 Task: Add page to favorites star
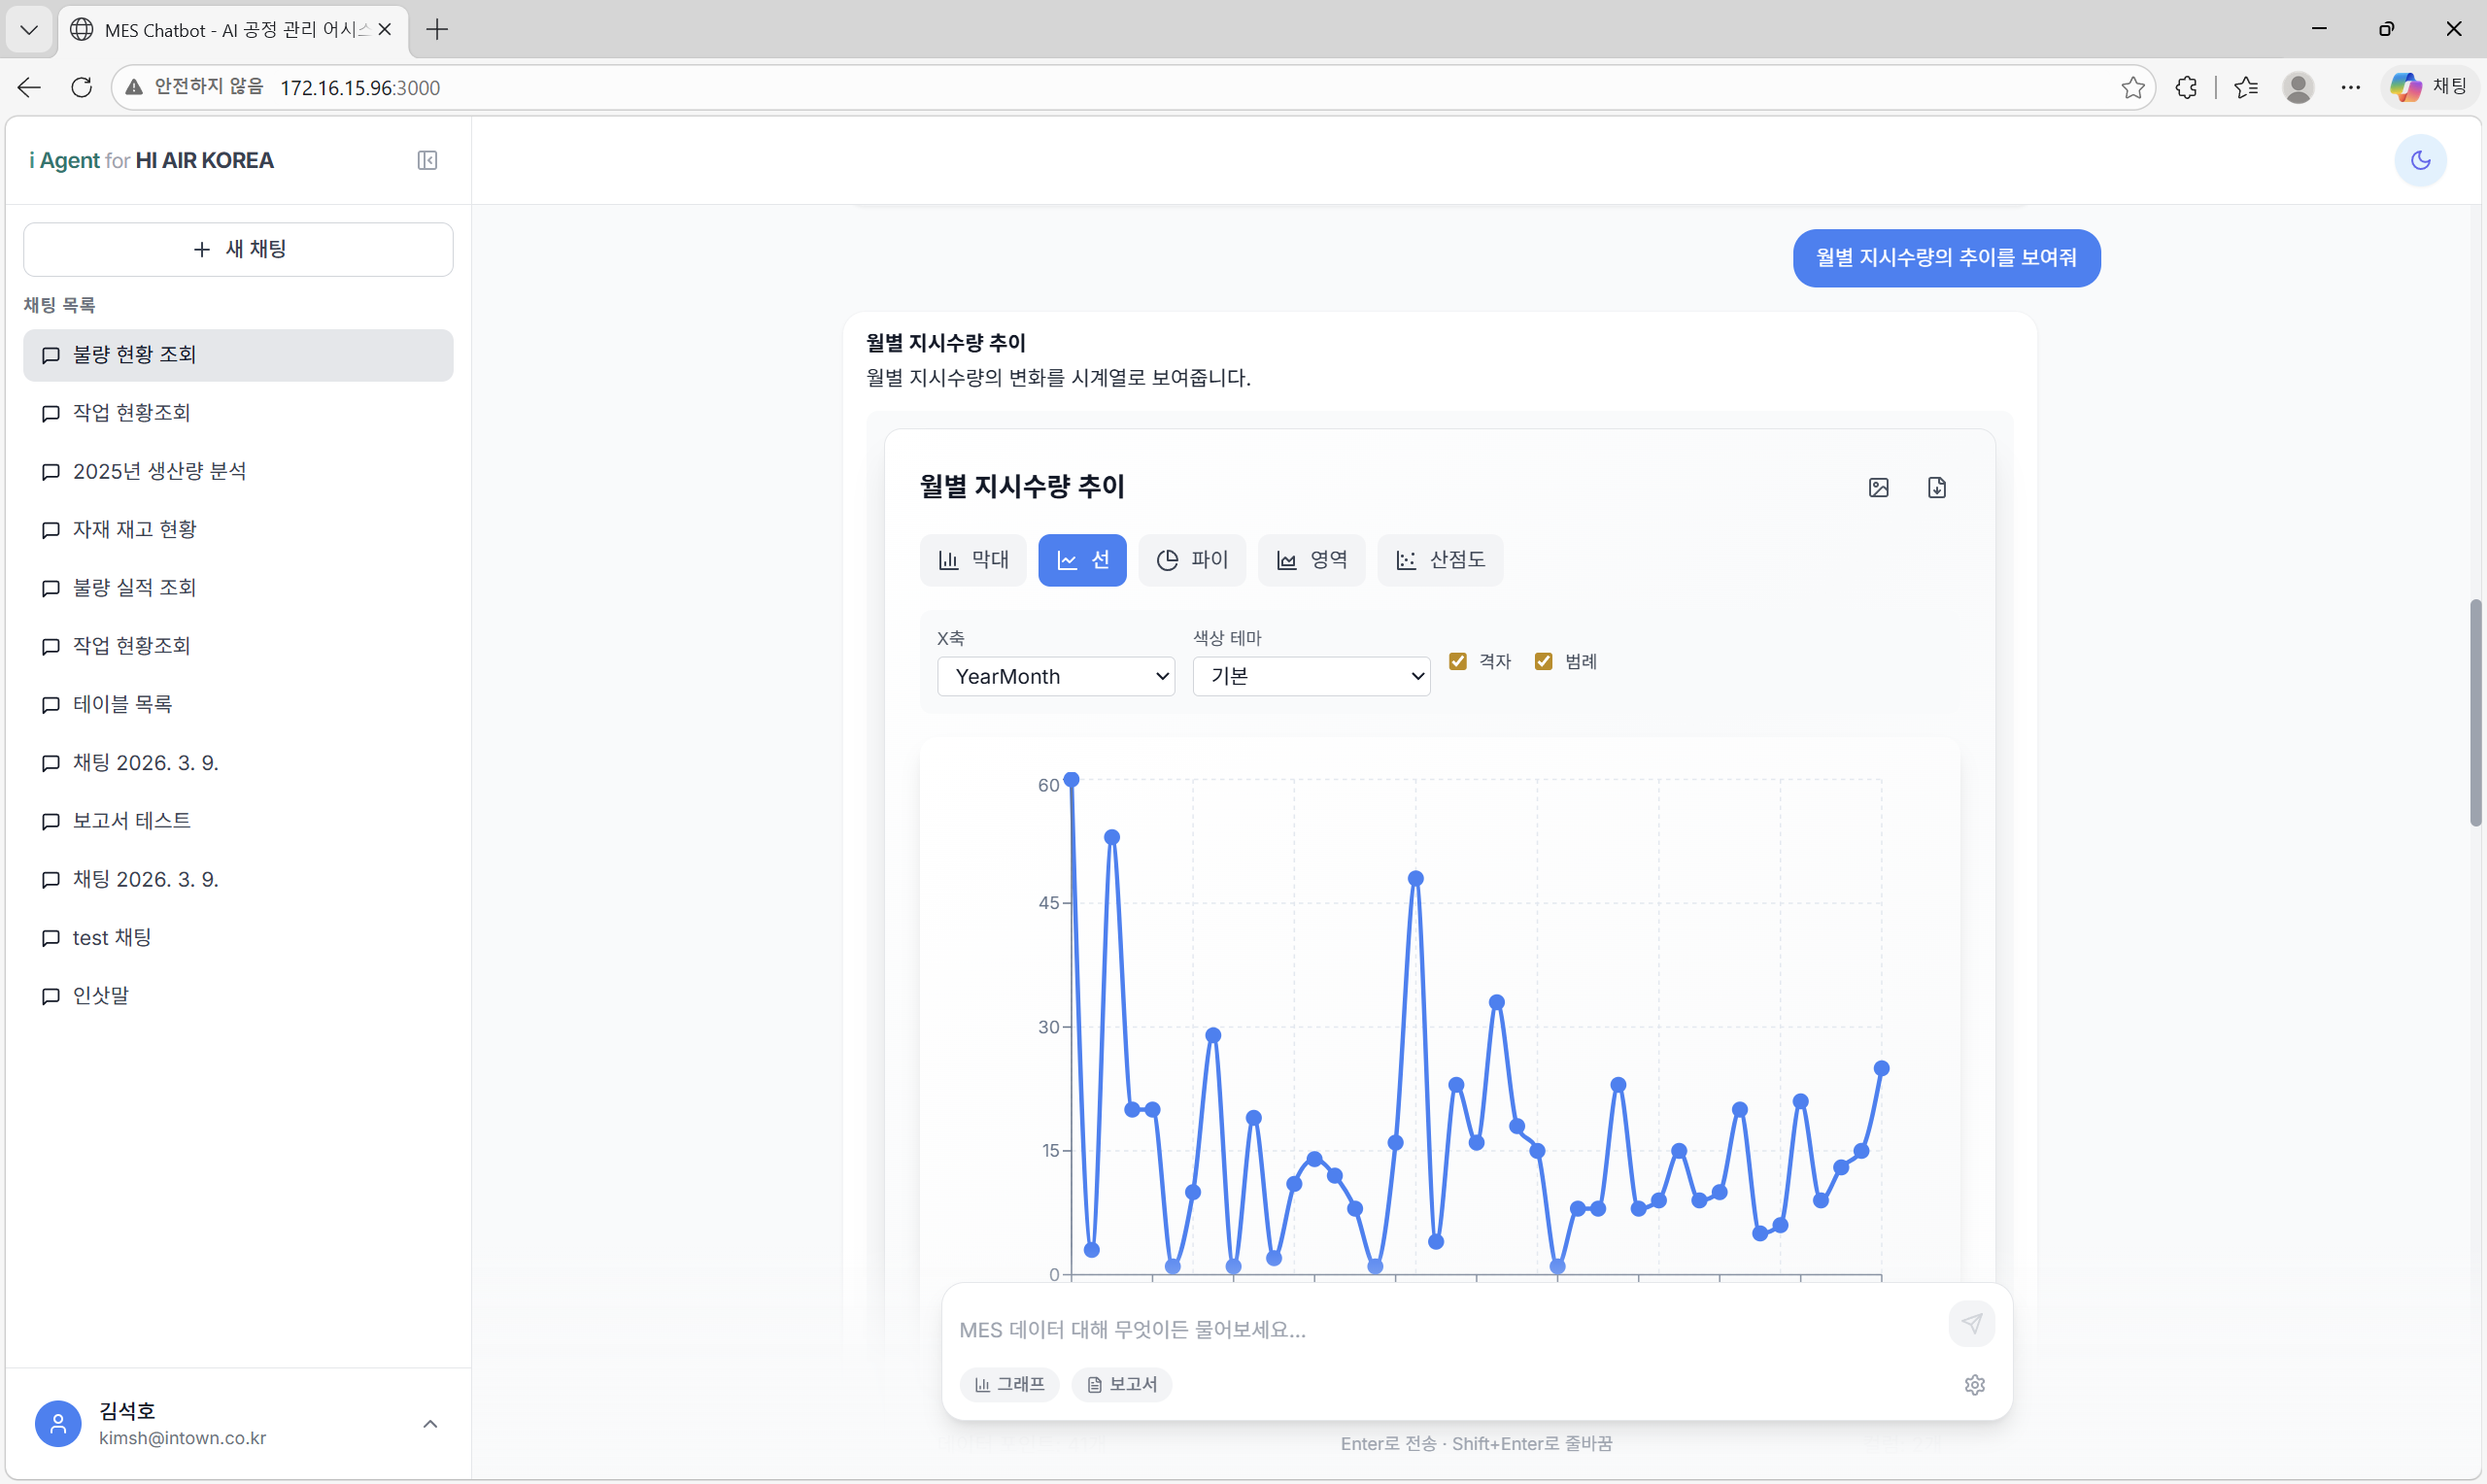pos(2132,87)
